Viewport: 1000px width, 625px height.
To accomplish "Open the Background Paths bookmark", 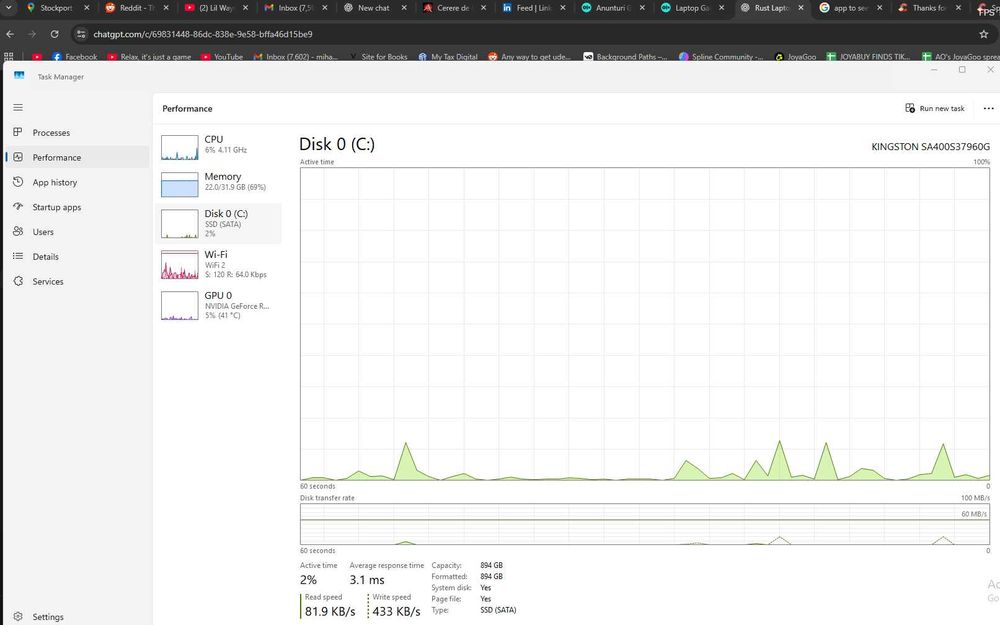I will tap(625, 57).
